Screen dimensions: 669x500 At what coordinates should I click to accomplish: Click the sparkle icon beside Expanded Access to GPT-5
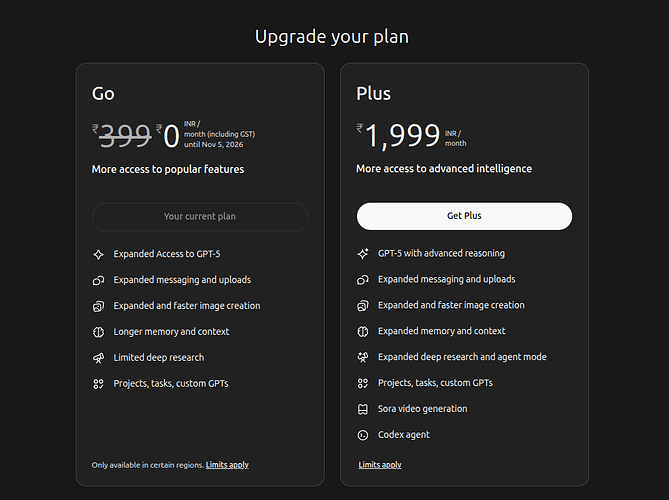click(x=98, y=254)
